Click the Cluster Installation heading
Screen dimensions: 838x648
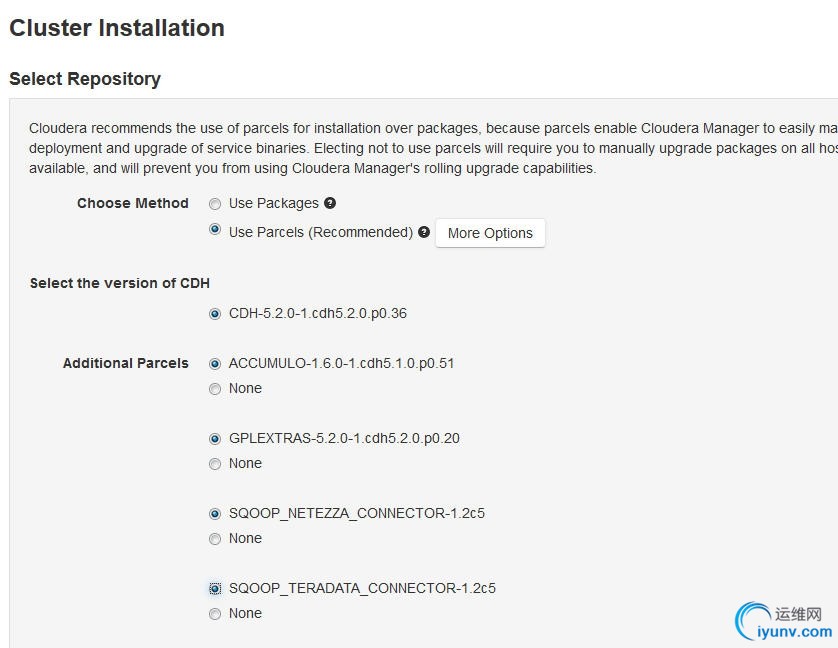[x=117, y=28]
